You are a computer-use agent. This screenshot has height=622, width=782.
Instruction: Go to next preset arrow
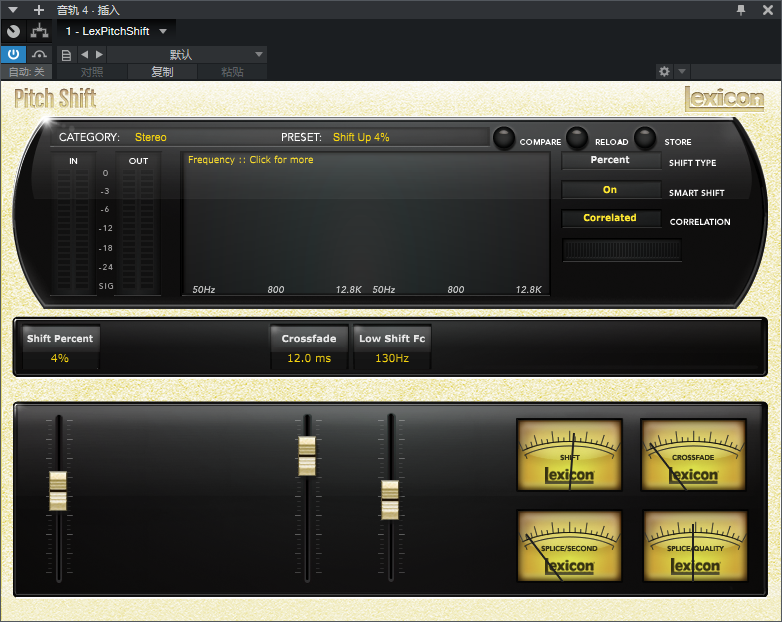coord(99,54)
